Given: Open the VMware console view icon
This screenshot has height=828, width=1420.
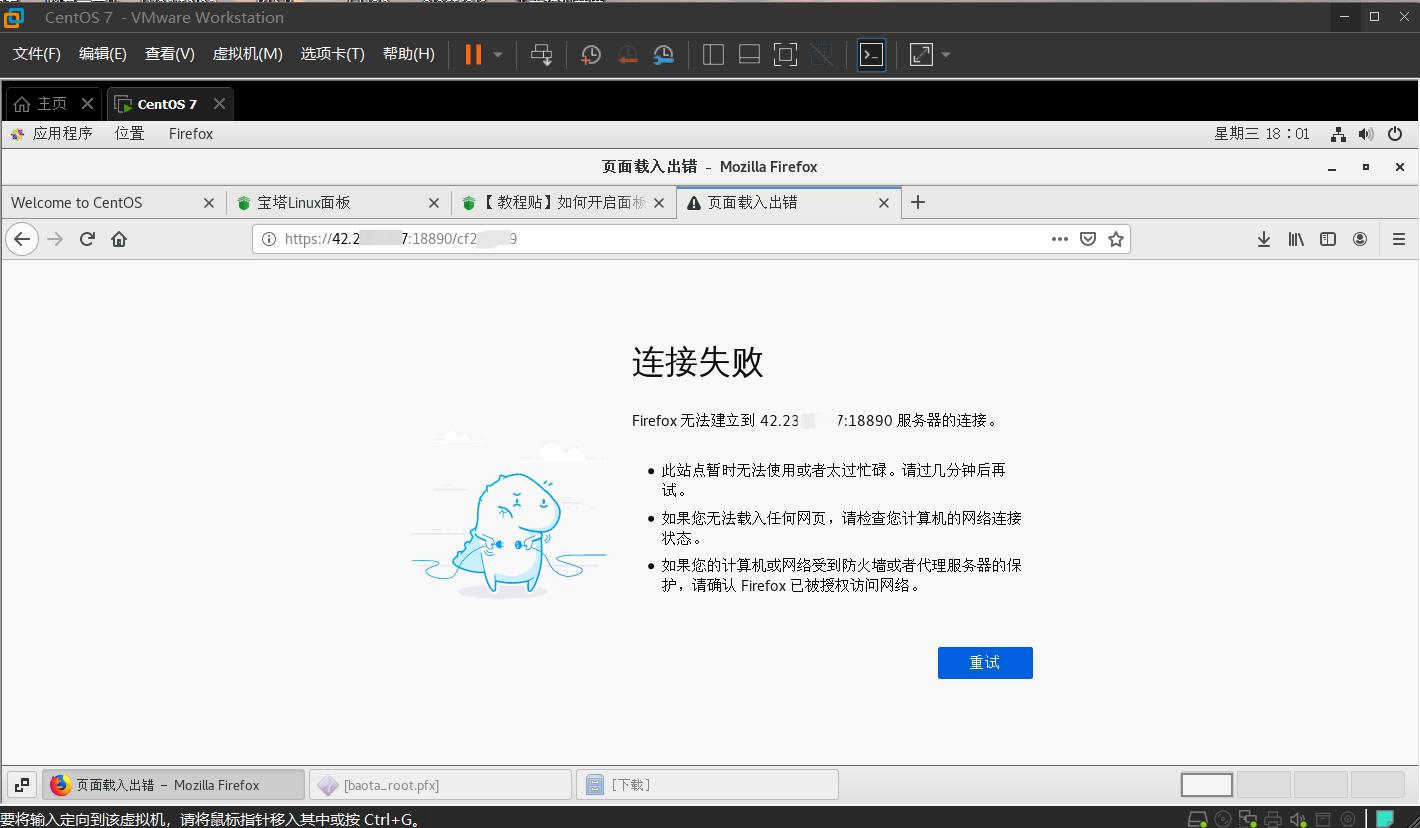Looking at the screenshot, I should tap(871, 54).
